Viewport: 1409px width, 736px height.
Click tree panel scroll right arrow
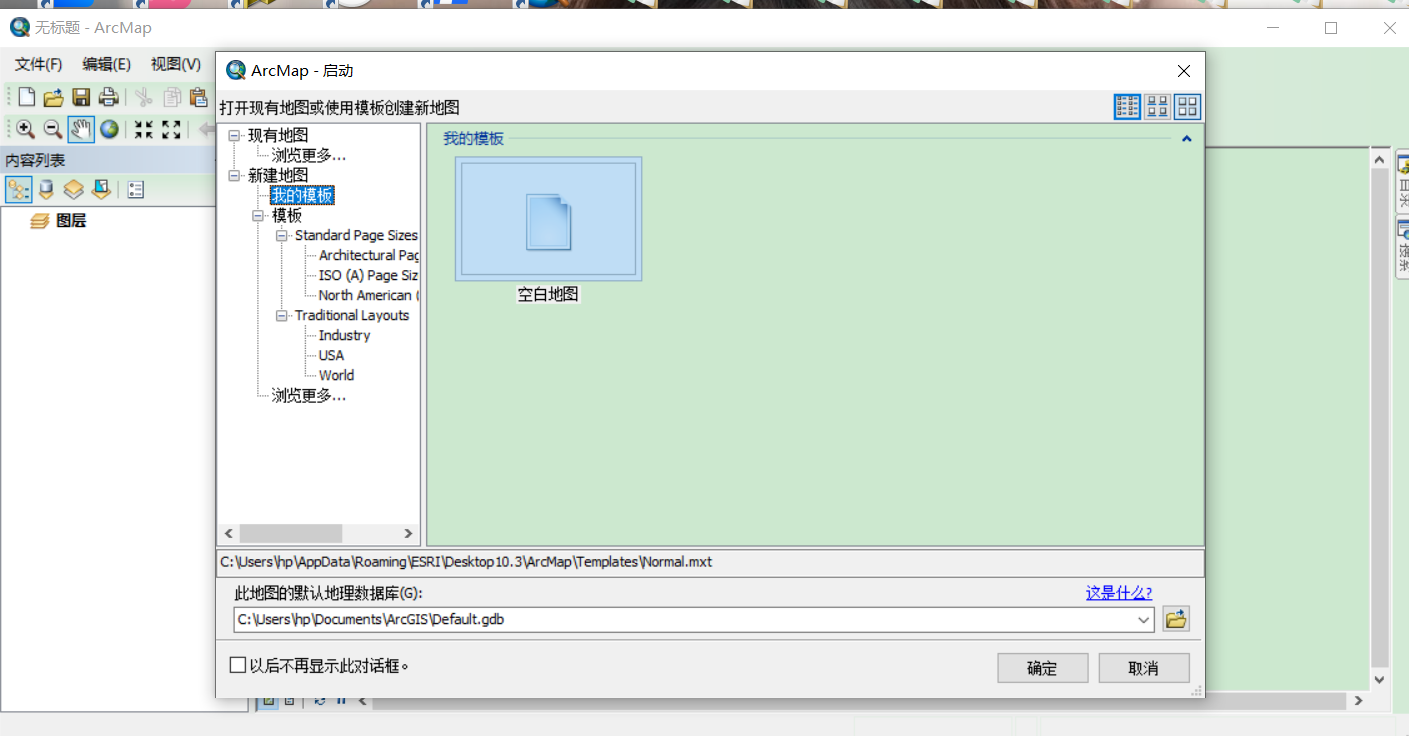(x=408, y=534)
